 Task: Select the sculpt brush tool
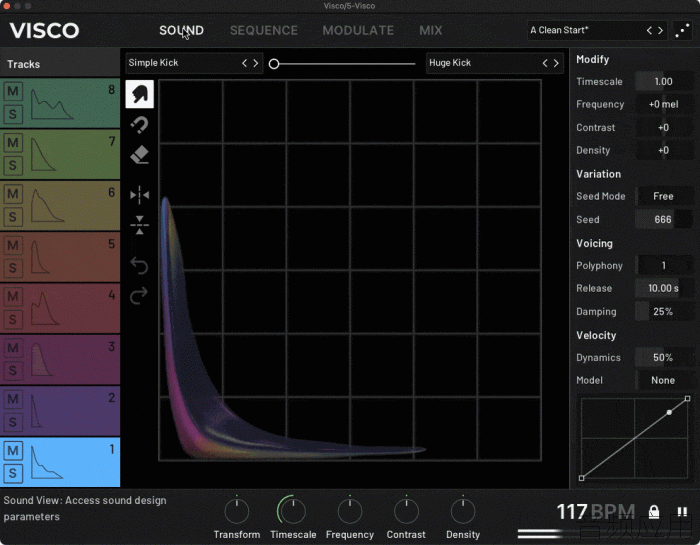point(139,94)
